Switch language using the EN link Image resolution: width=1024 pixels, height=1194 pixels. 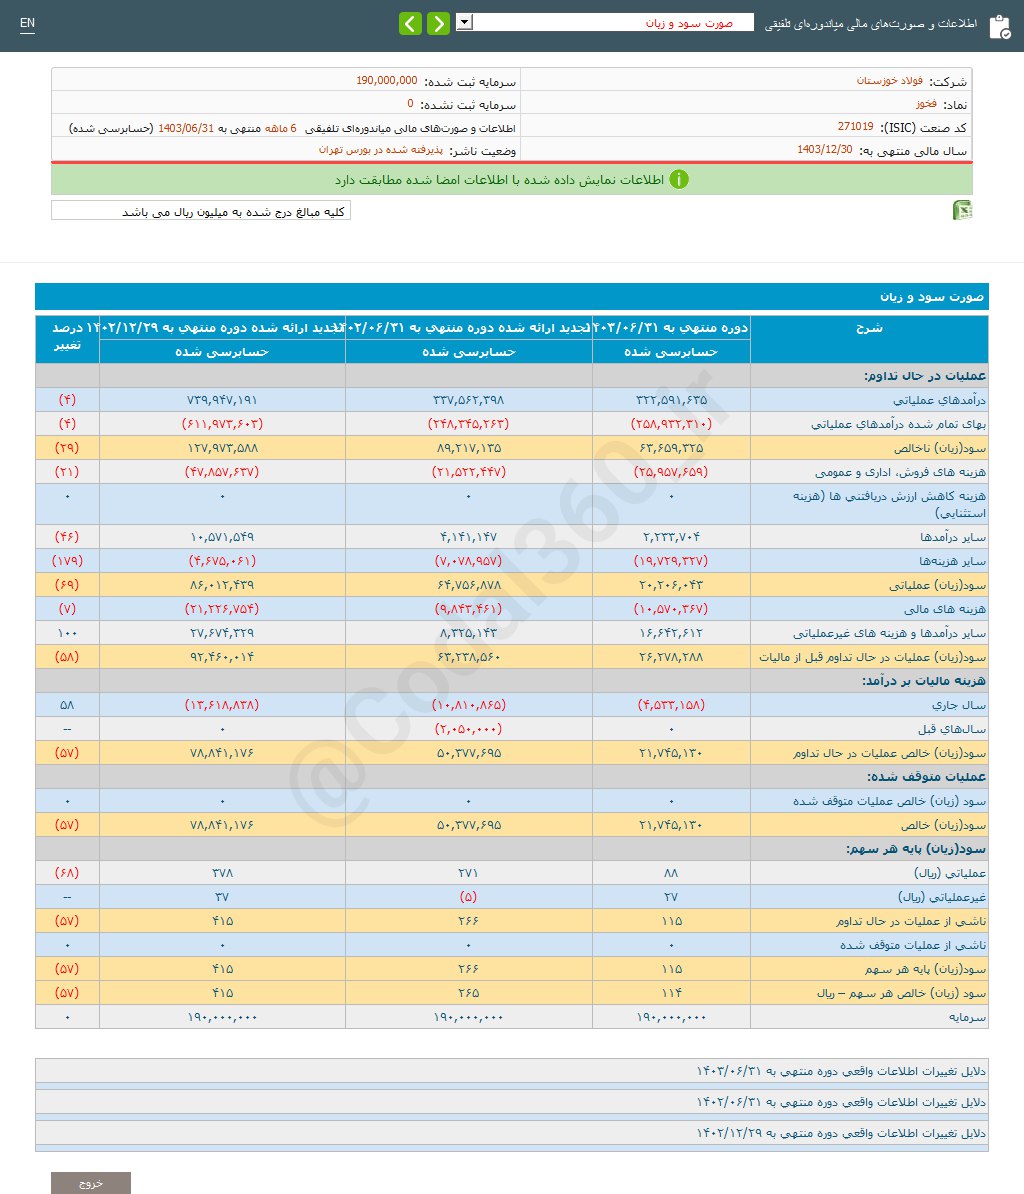point(27,22)
